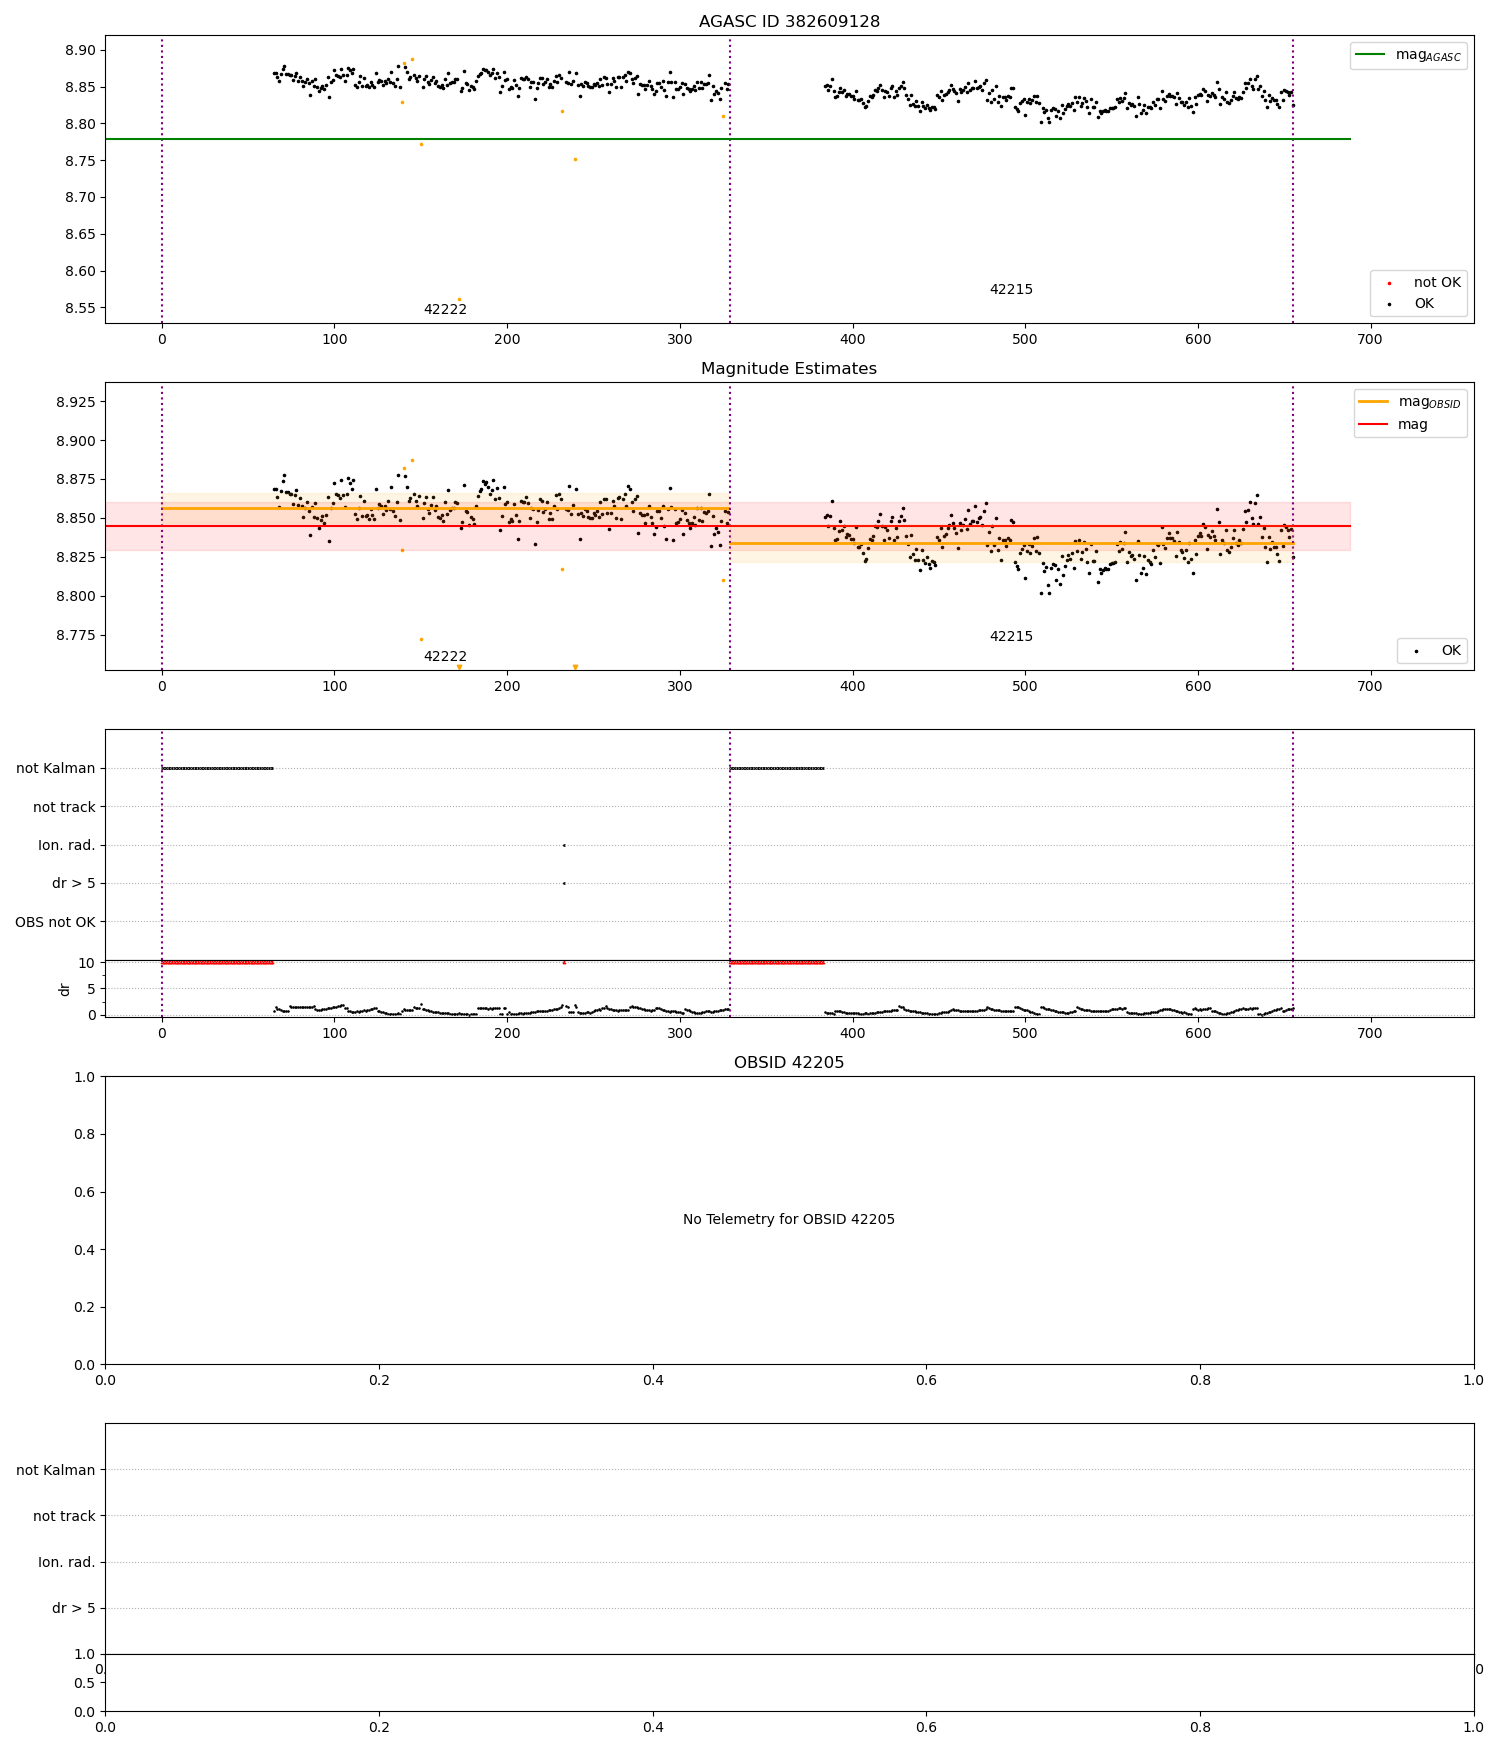Click the 'OBSID 42205' plot title

pyautogui.click(x=789, y=1062)
